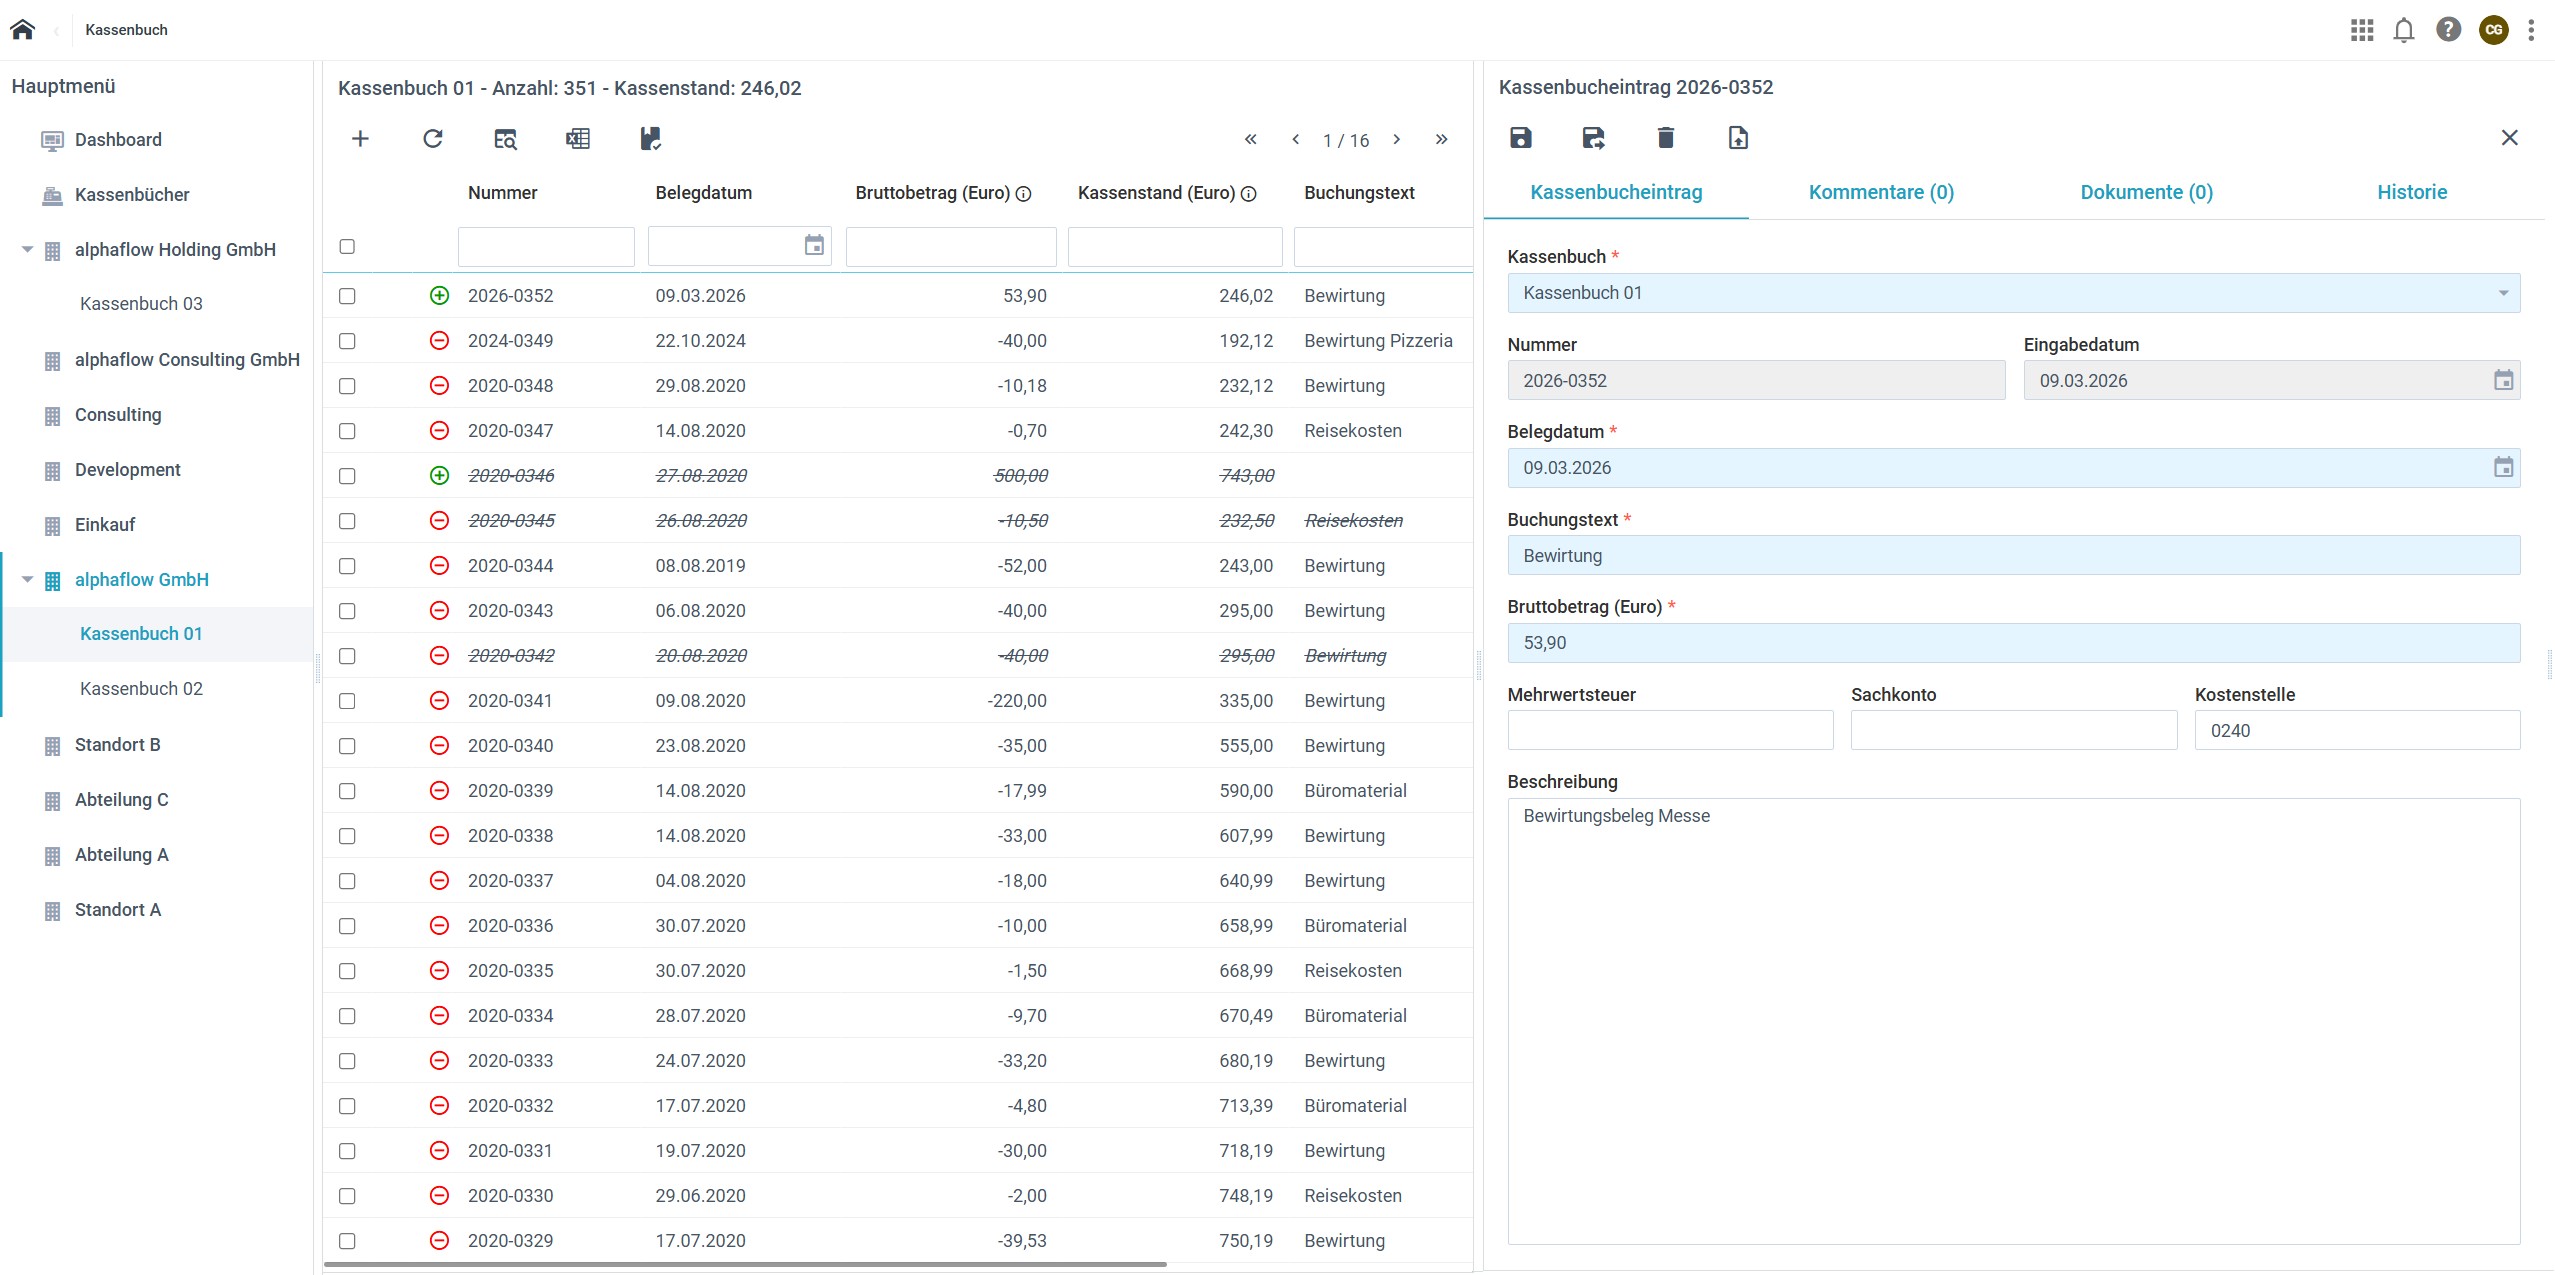Viewport: 2555px width, 1275px height.
Task: Save the Kassenbucheintrag with disk icon
Action: coord(1520,138)
